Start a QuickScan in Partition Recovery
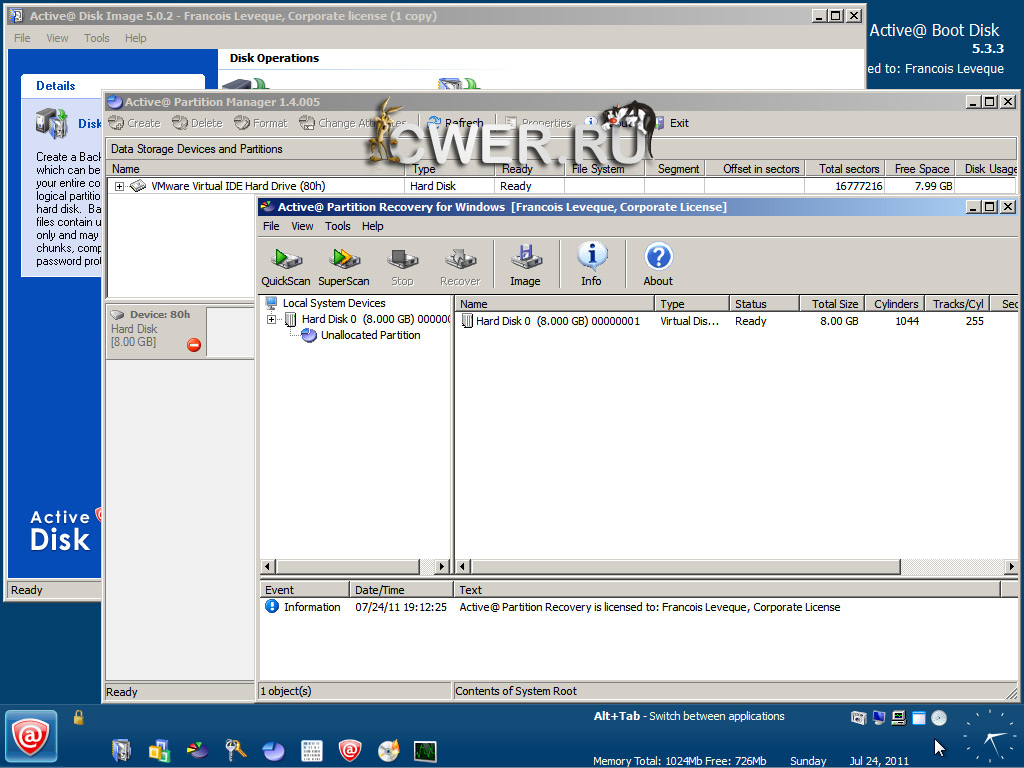This screenshot has width=1024, height=768. pyautogui.click(x=286, y=266)
